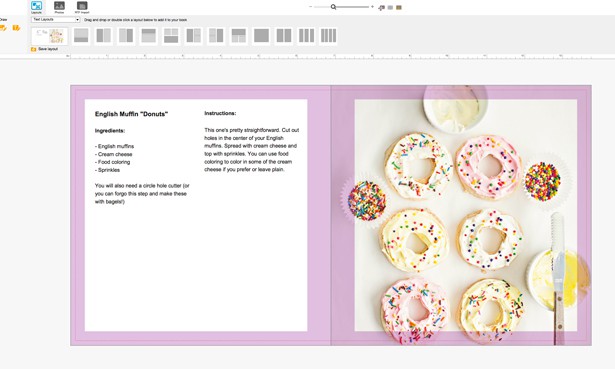The image size is (615, 369).
Task: Choose the single full-page text layout
Action: click(261, 36)
